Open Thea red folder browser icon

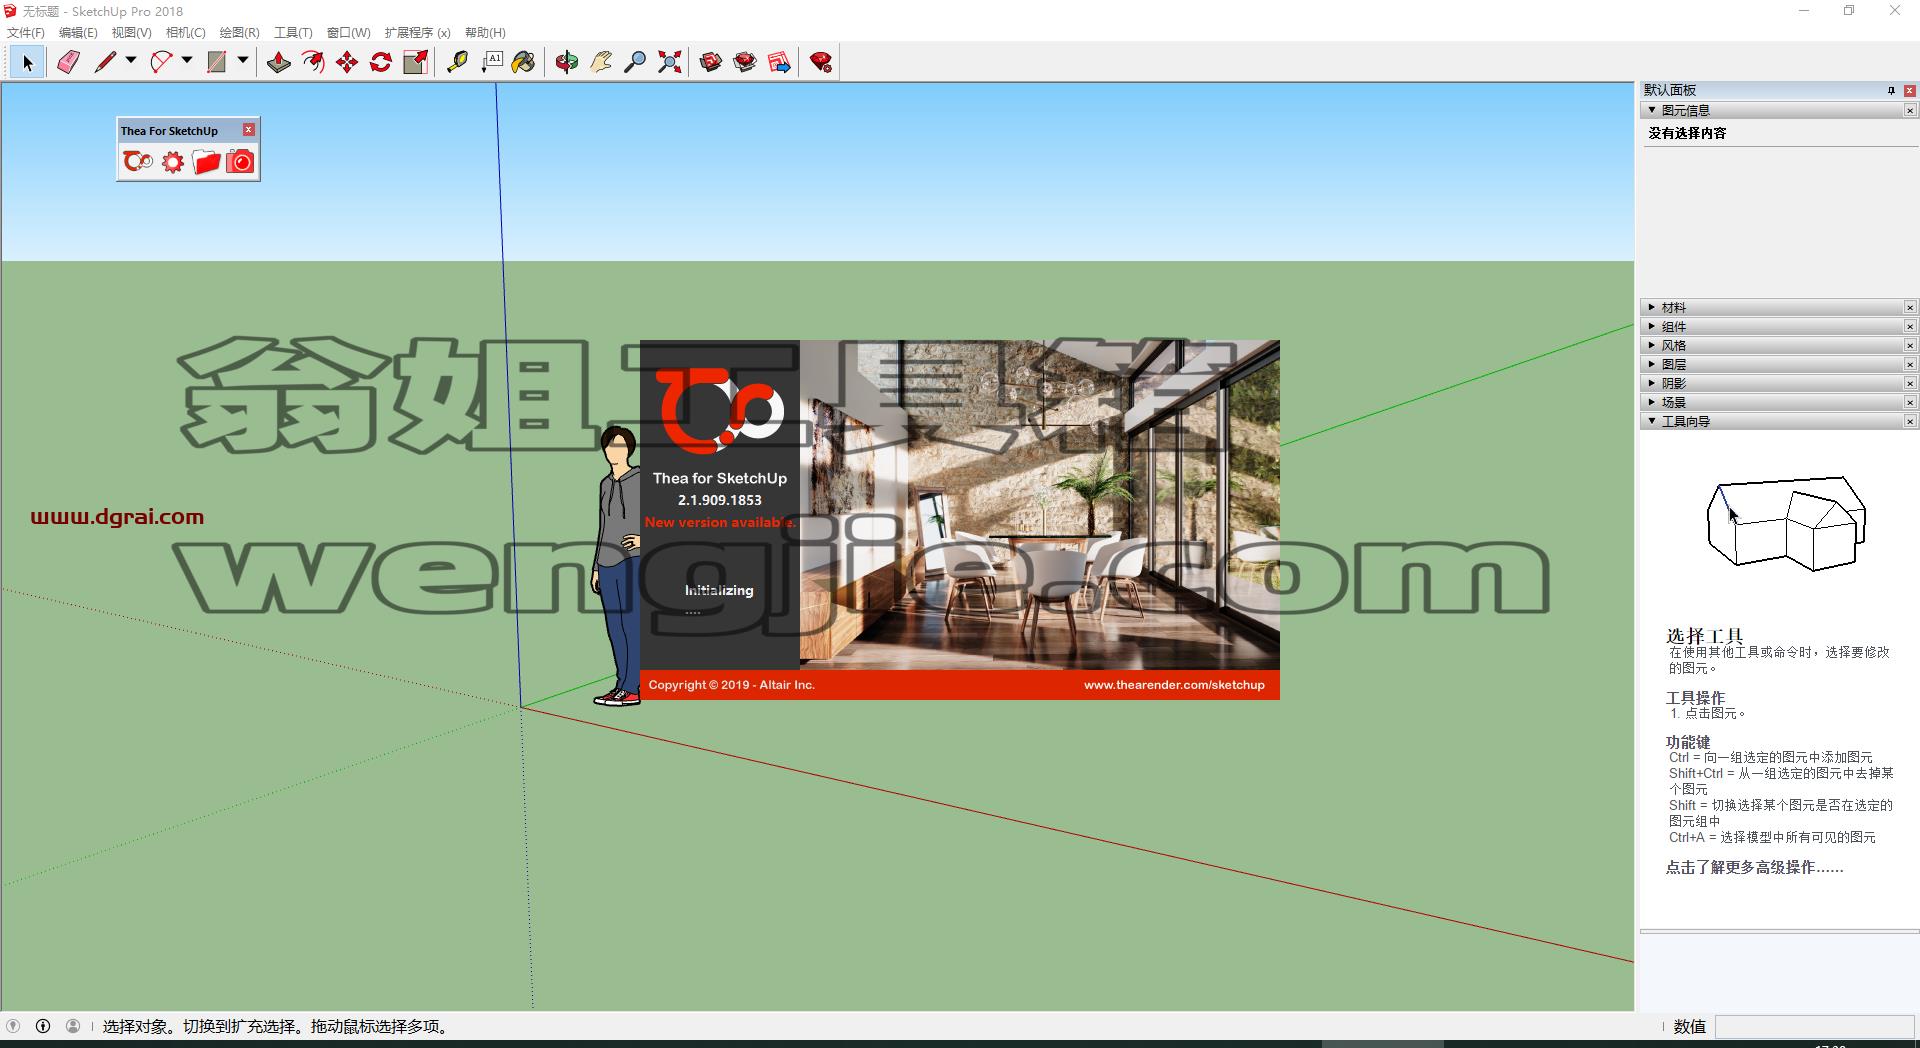click(x=206, y=162)
